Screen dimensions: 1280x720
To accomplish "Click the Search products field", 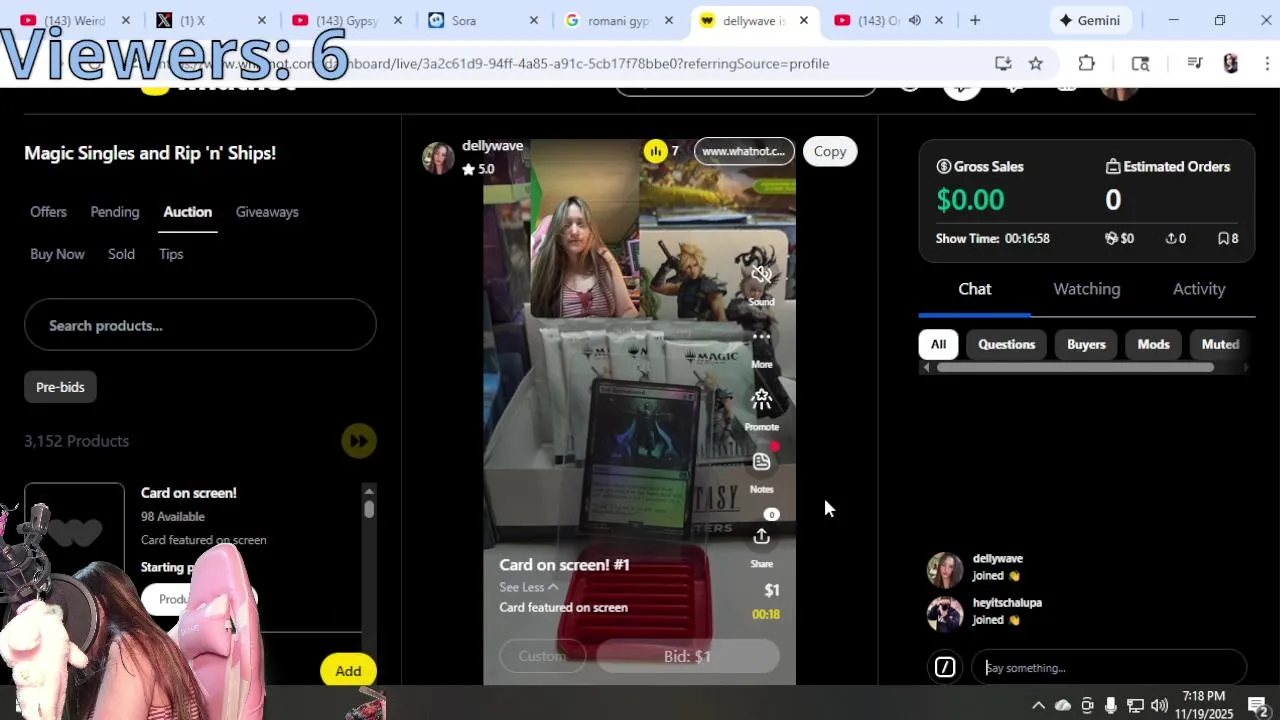I will point(200,325).
